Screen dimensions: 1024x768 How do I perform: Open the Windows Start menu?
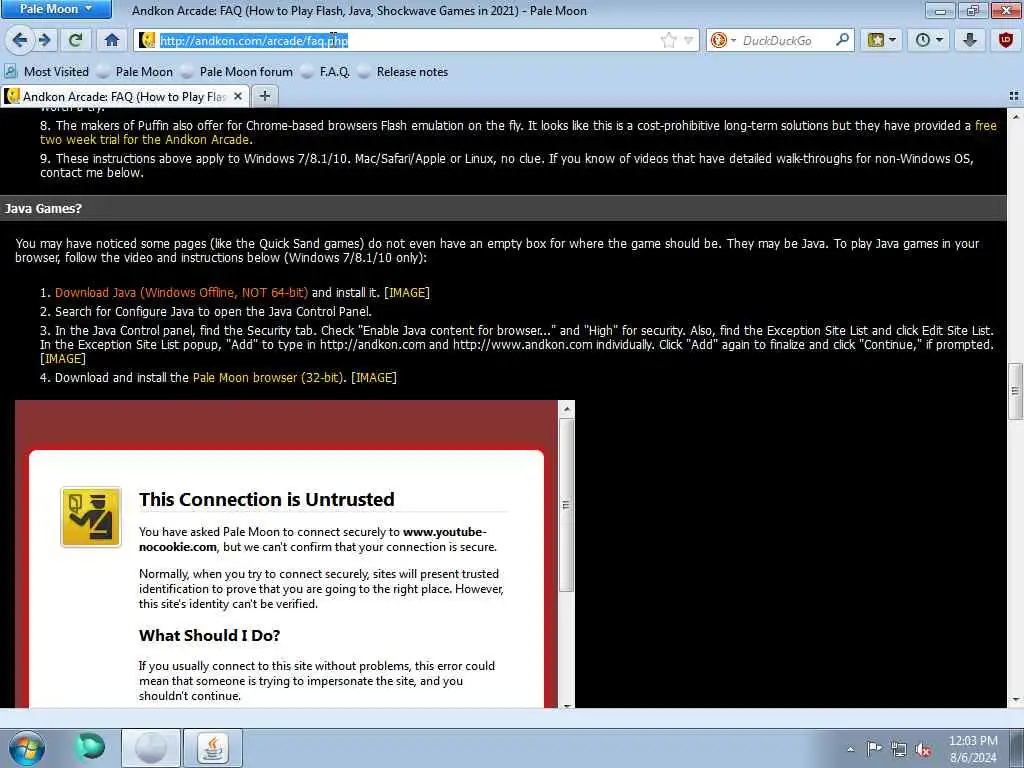coord(27,748)
